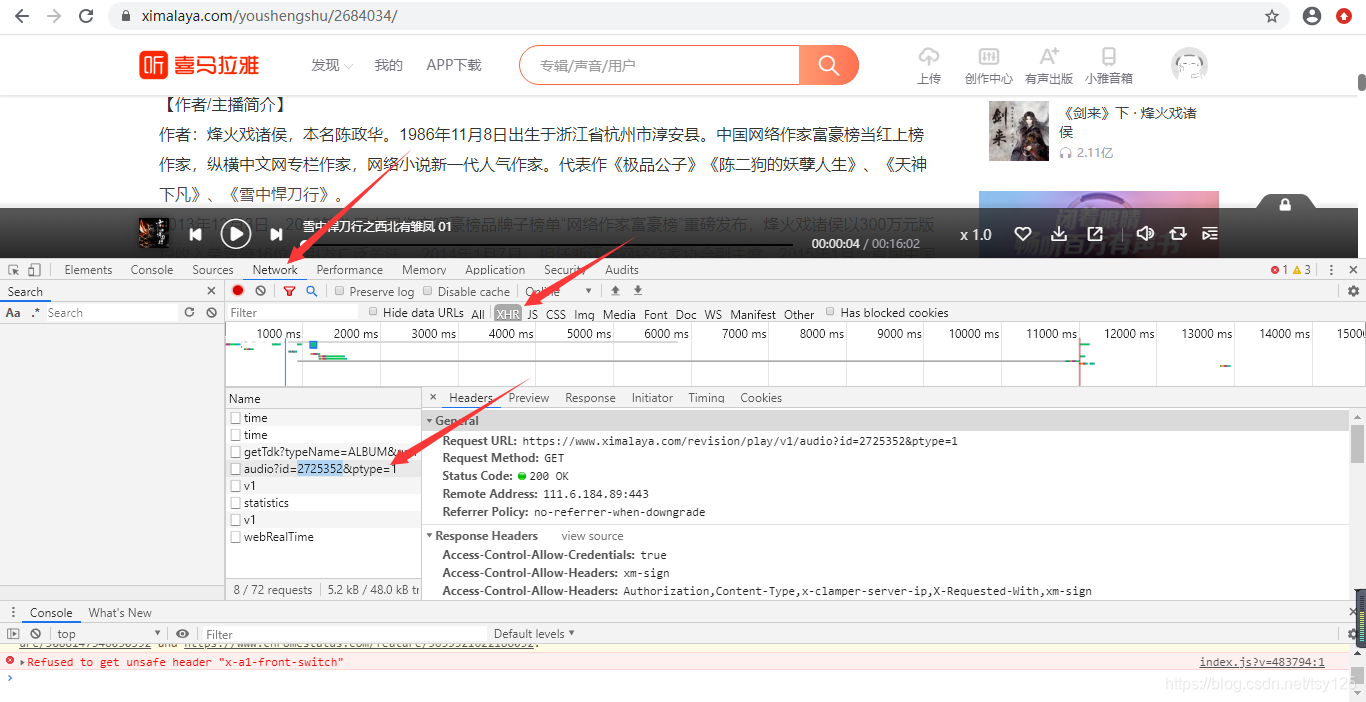
Task: Click the lock icon above player bar
Action: 1285,204
